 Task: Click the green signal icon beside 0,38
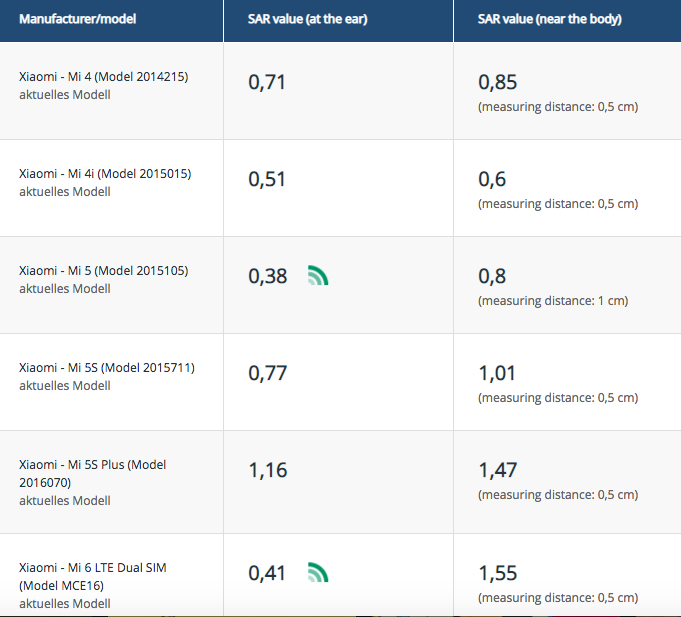pos(317,276)
